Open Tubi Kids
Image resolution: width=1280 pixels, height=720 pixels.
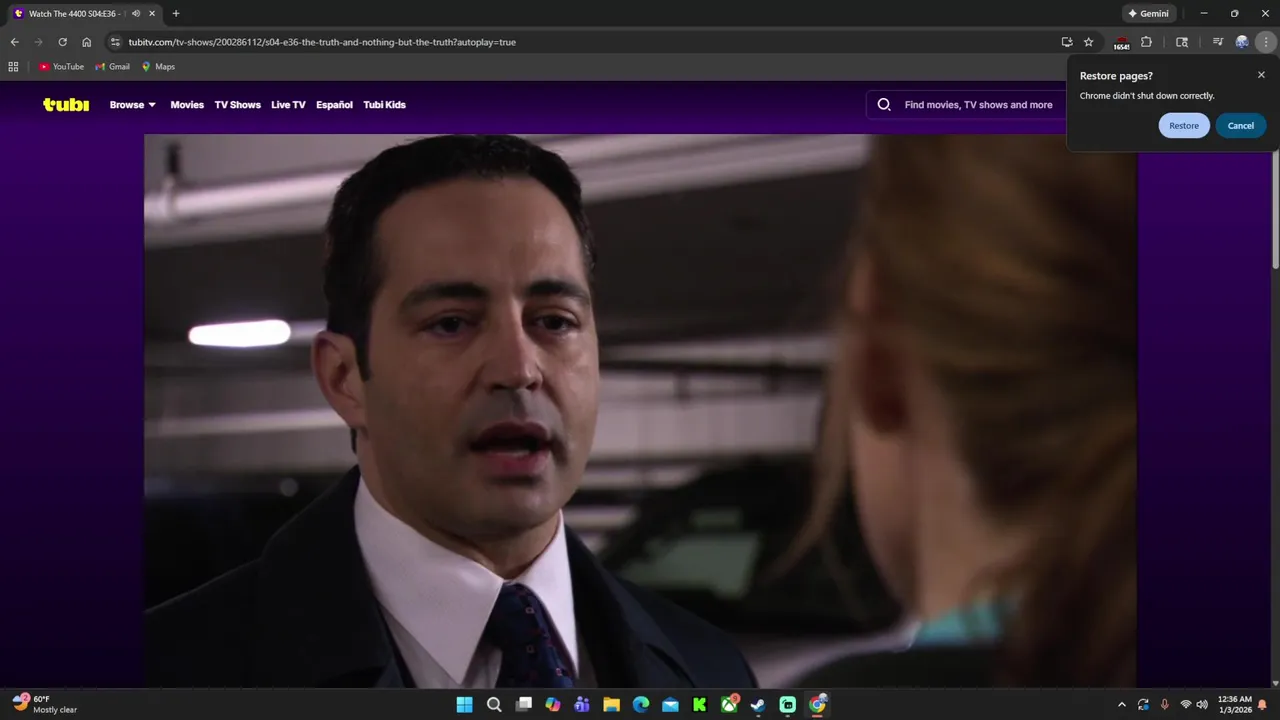(384, 104)
